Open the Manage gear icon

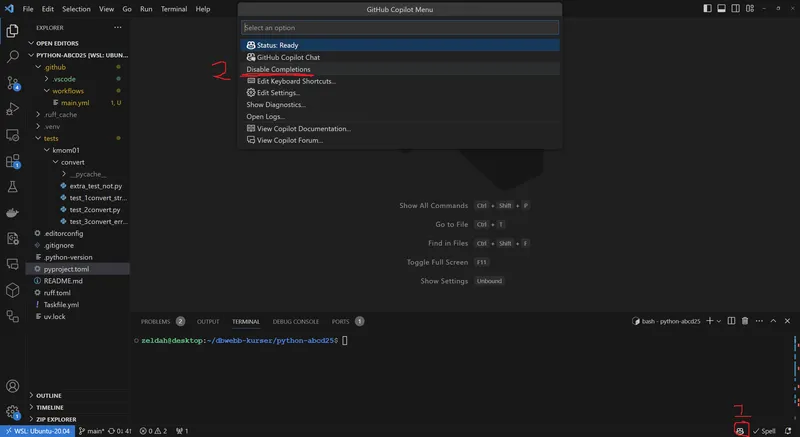(13, 410)
